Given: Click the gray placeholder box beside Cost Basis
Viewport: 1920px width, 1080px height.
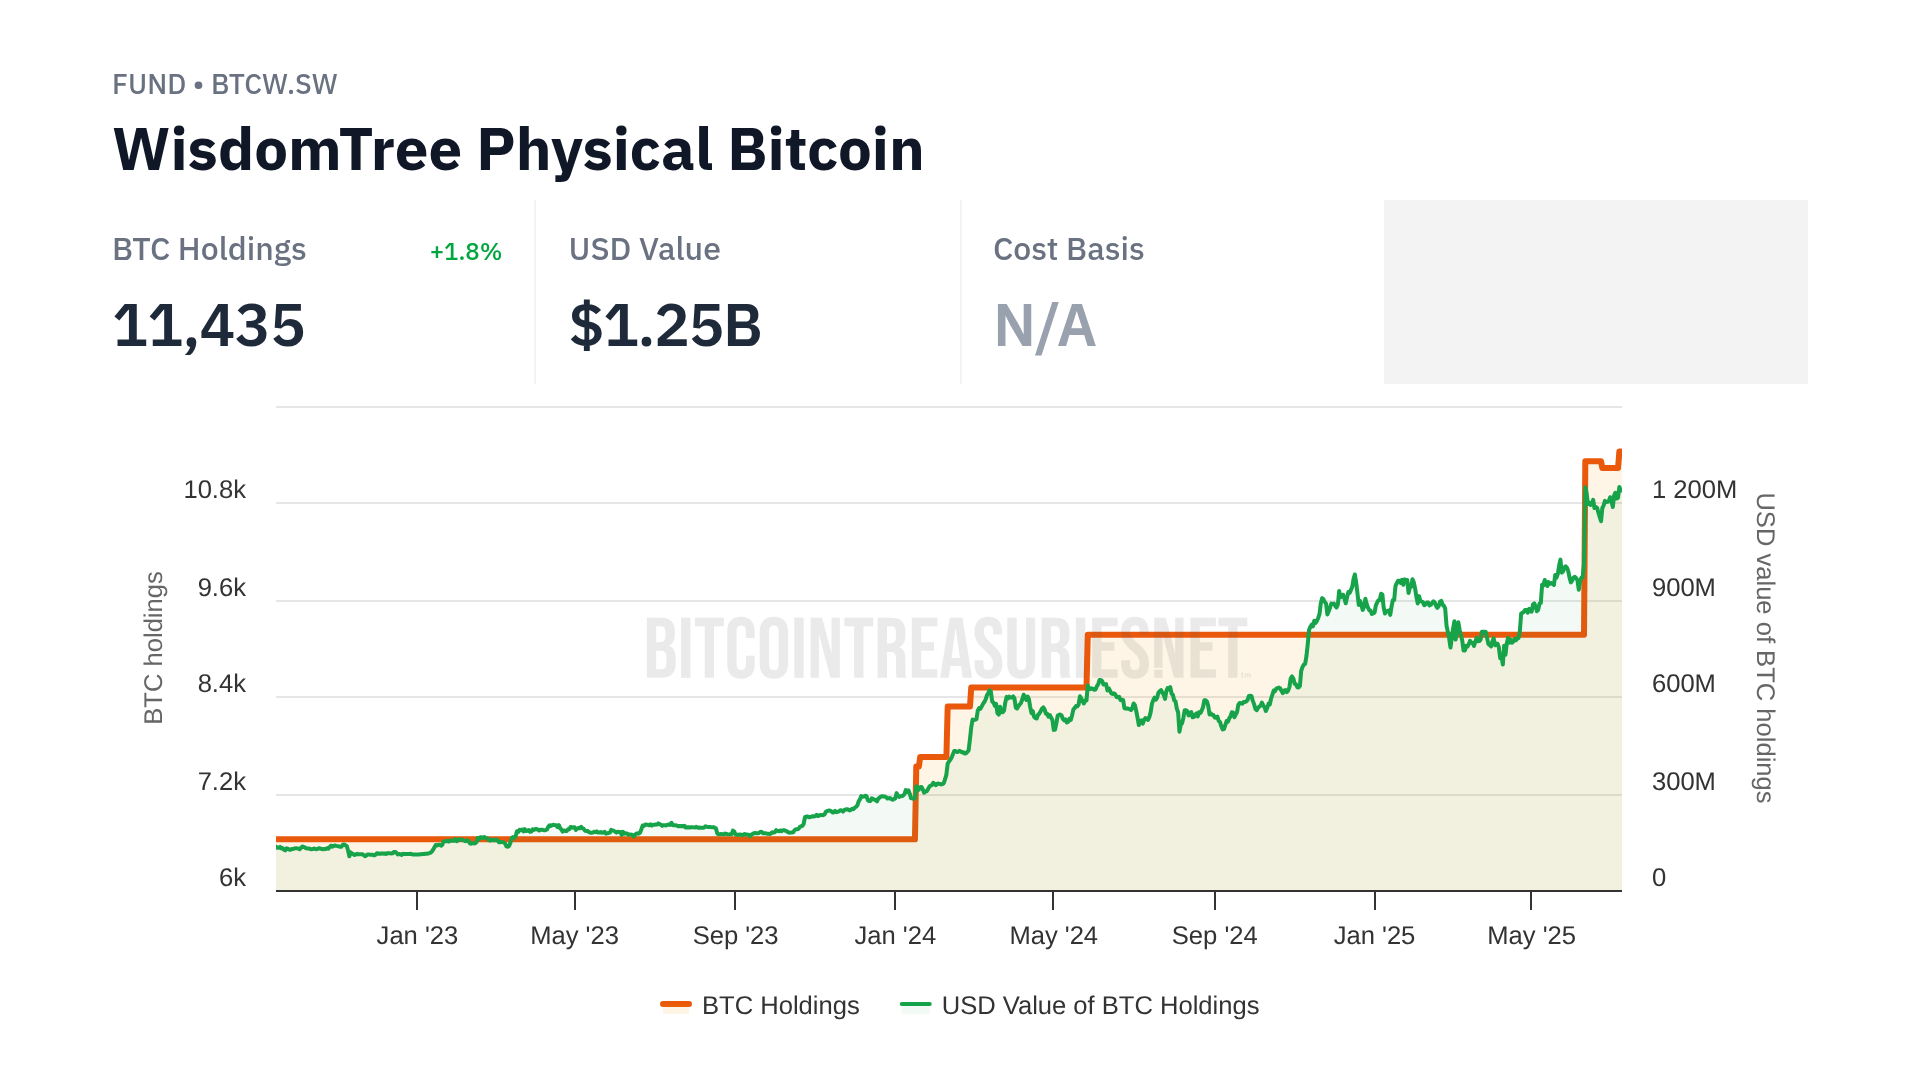Looking at the screenshot, I should click(x=1595, y=292).
